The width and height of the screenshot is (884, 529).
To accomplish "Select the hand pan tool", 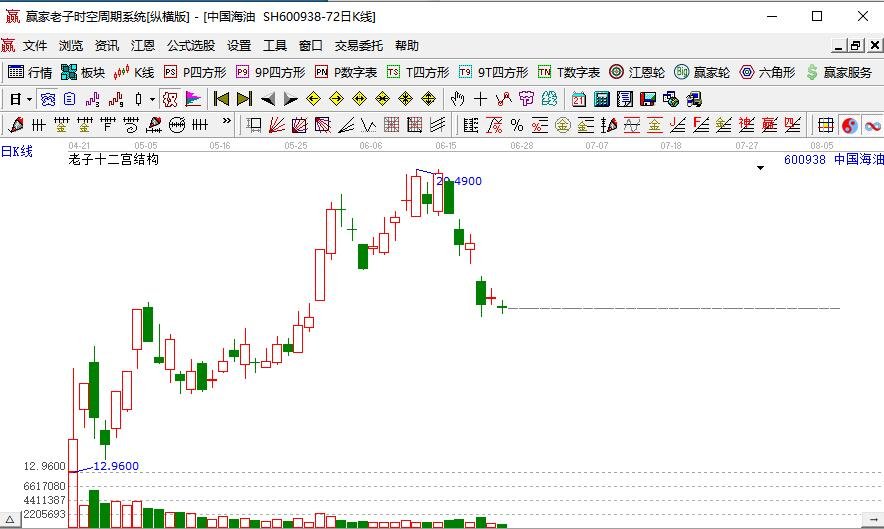I will click(457, 100).
